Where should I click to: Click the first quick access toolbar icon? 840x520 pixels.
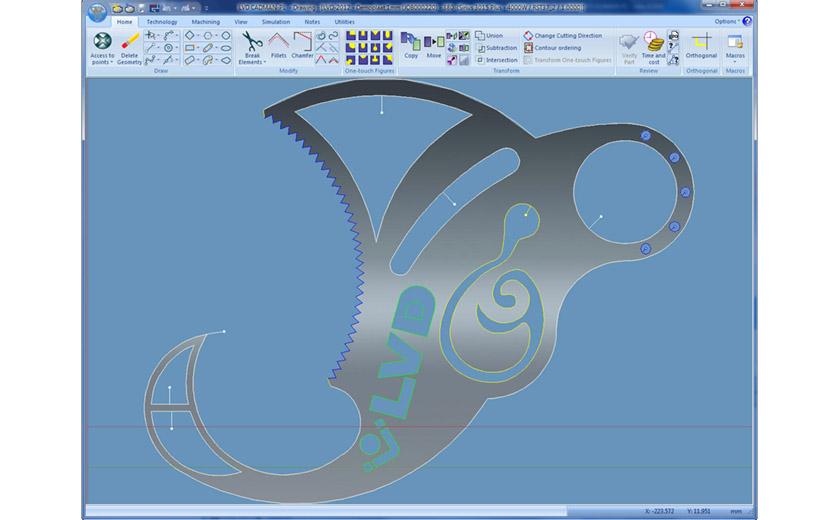coord(117,8)
